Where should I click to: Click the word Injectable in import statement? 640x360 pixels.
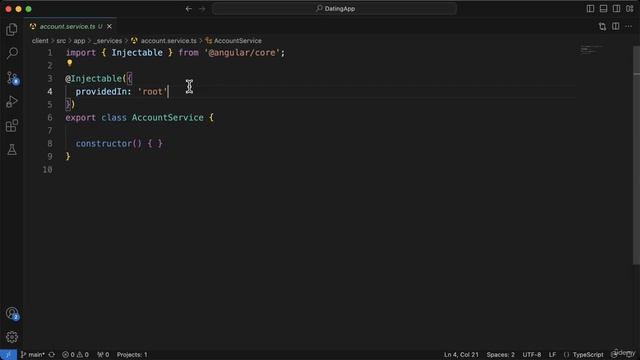[x=137, y=53]
